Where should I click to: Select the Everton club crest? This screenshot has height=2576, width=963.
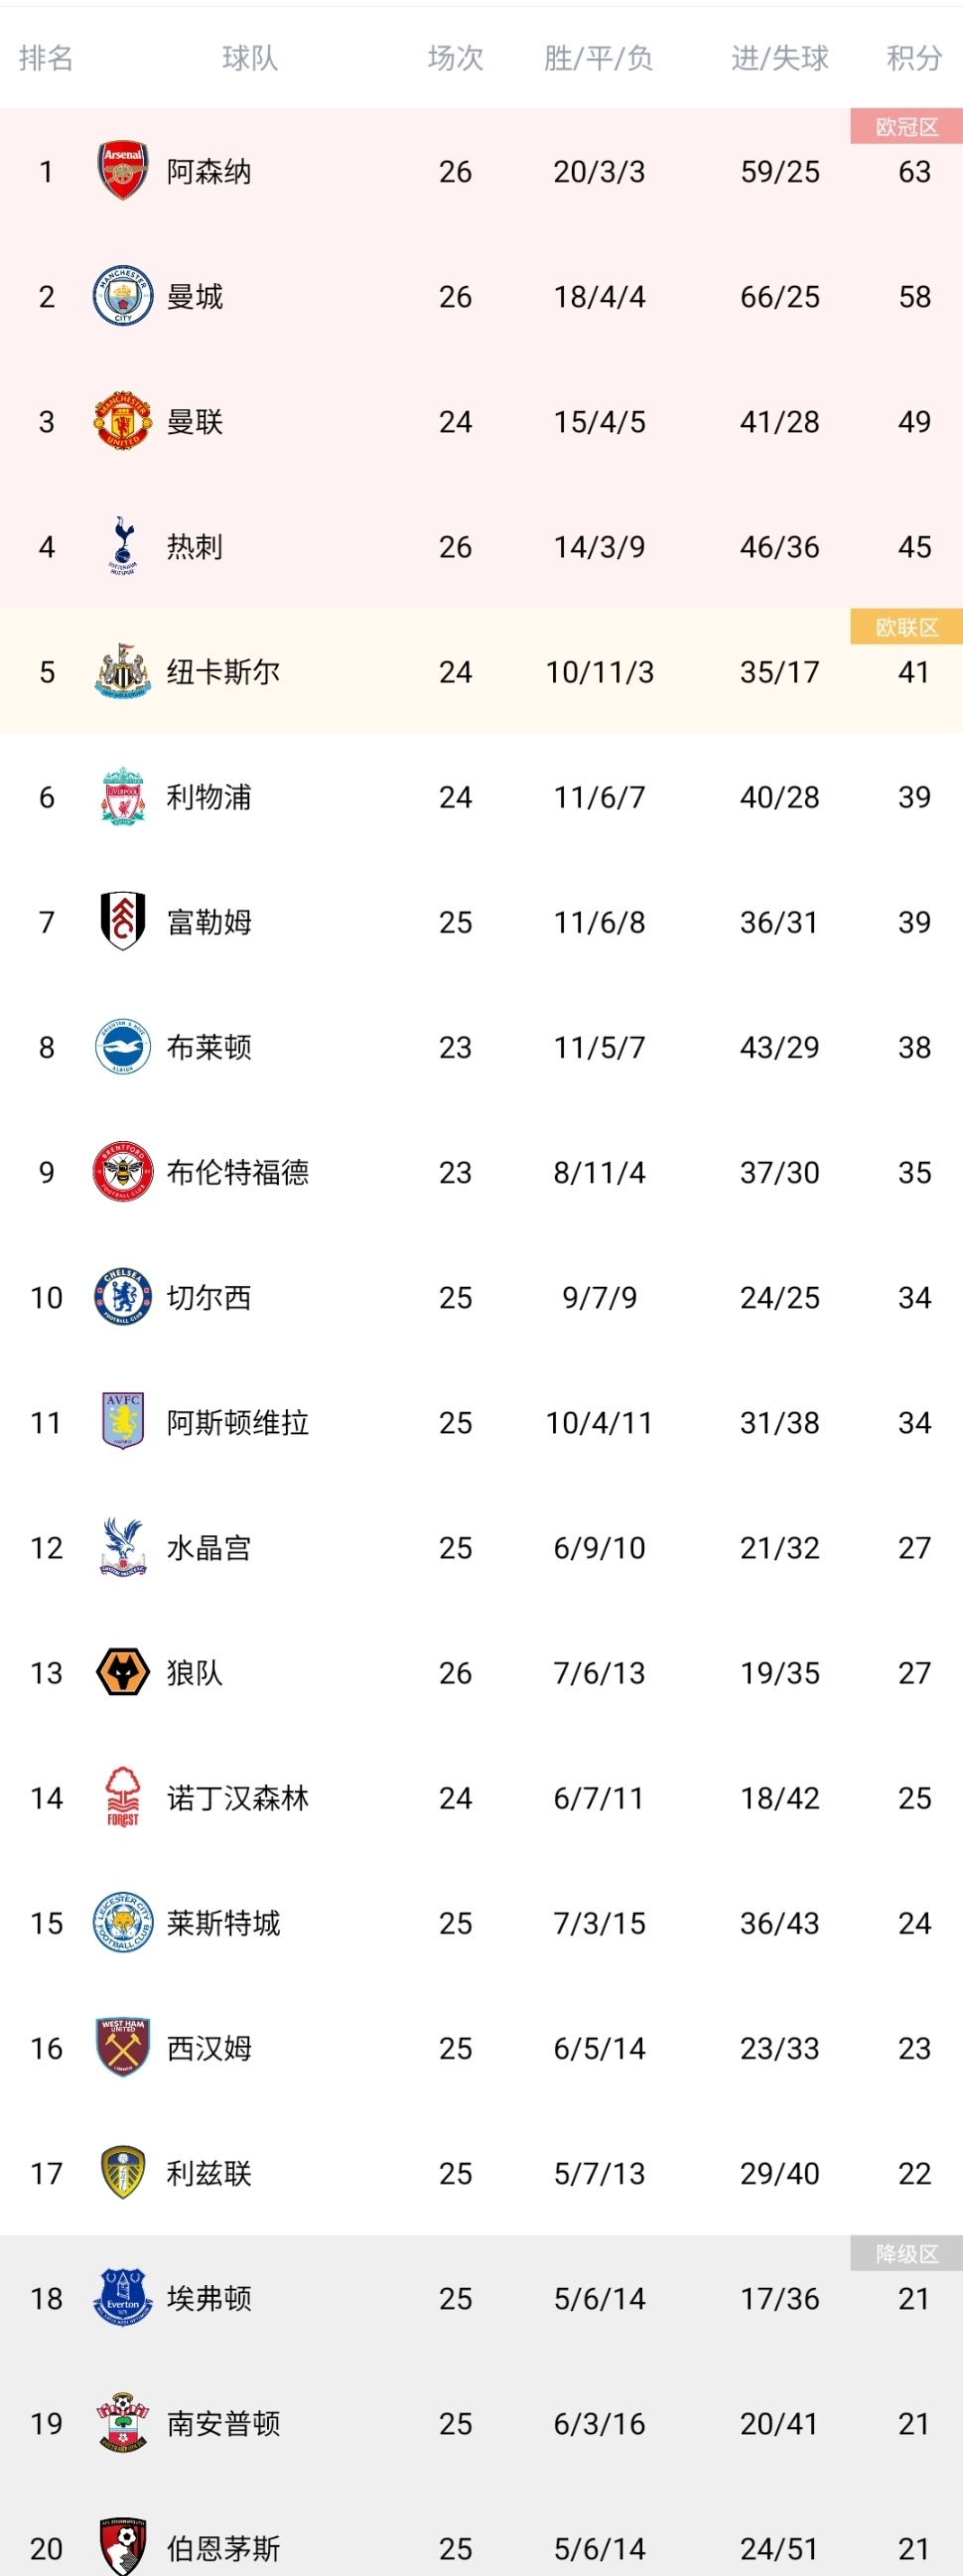coord(123,2298)
